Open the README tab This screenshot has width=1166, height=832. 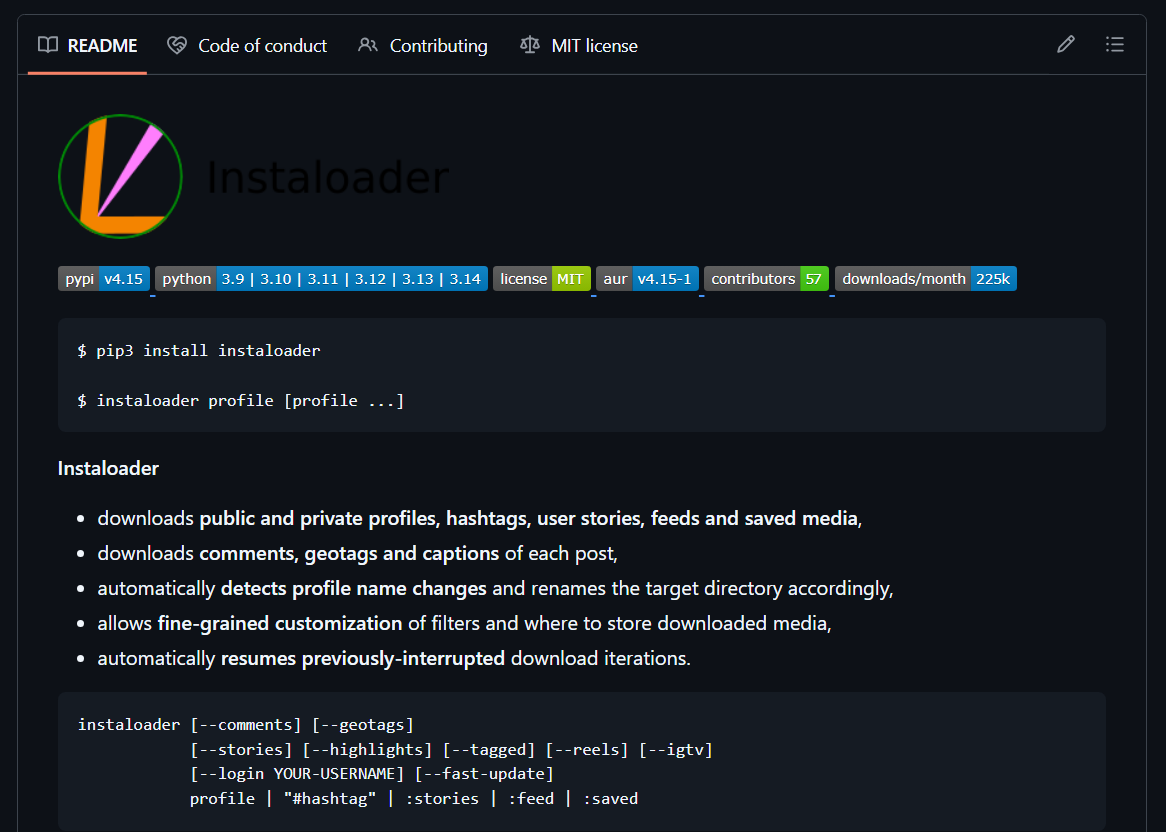point(87,45)
